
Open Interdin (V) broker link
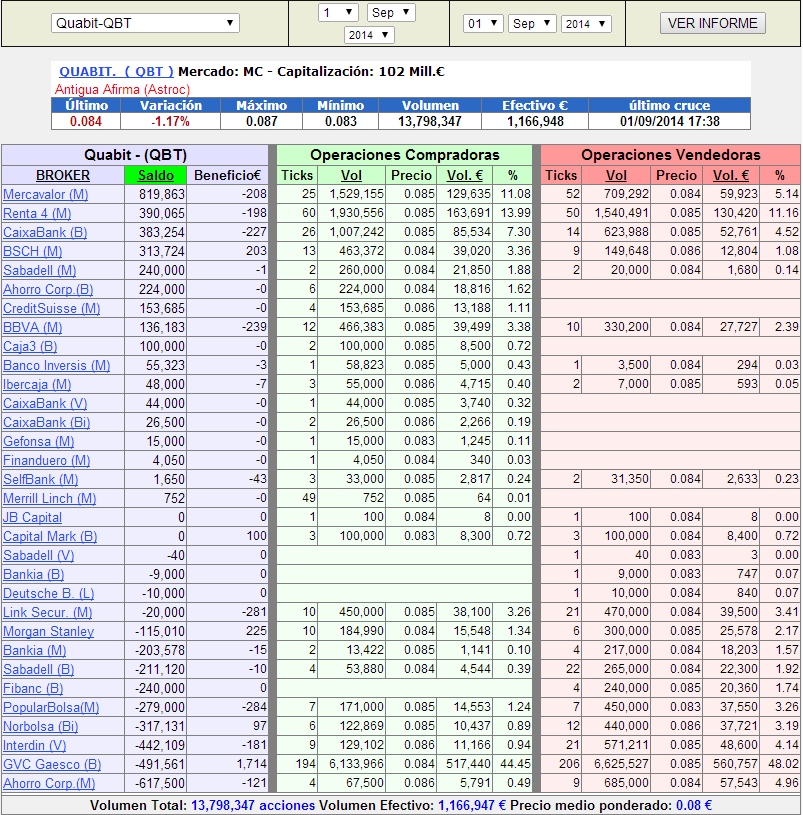pos(35,745)
